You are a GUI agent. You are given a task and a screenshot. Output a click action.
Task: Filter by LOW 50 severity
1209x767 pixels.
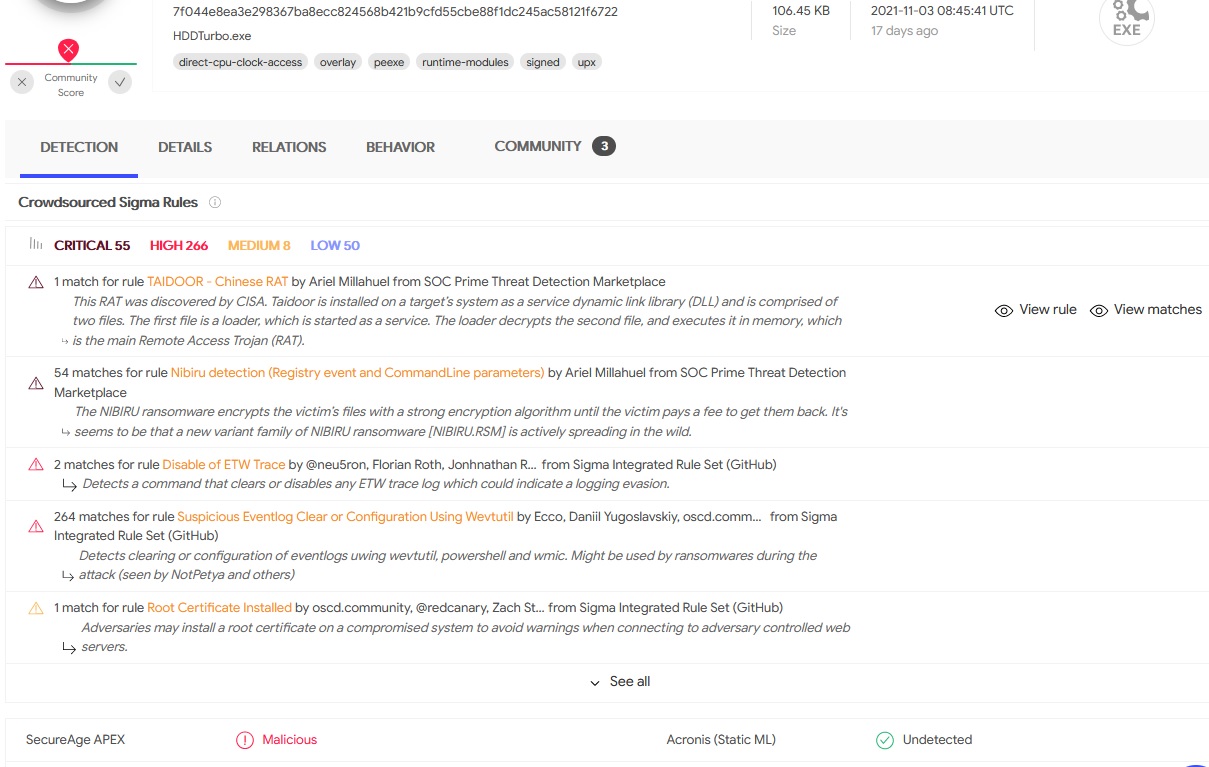click(335, 245)
